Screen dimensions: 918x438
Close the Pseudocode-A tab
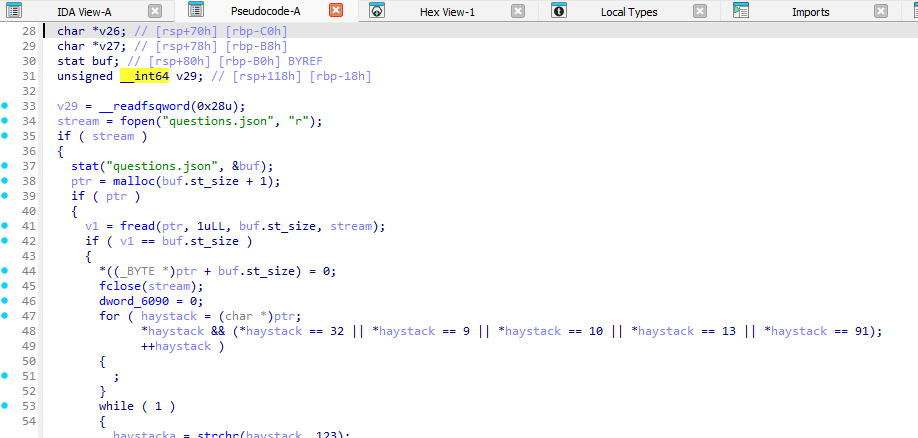[x=336, y=12]
